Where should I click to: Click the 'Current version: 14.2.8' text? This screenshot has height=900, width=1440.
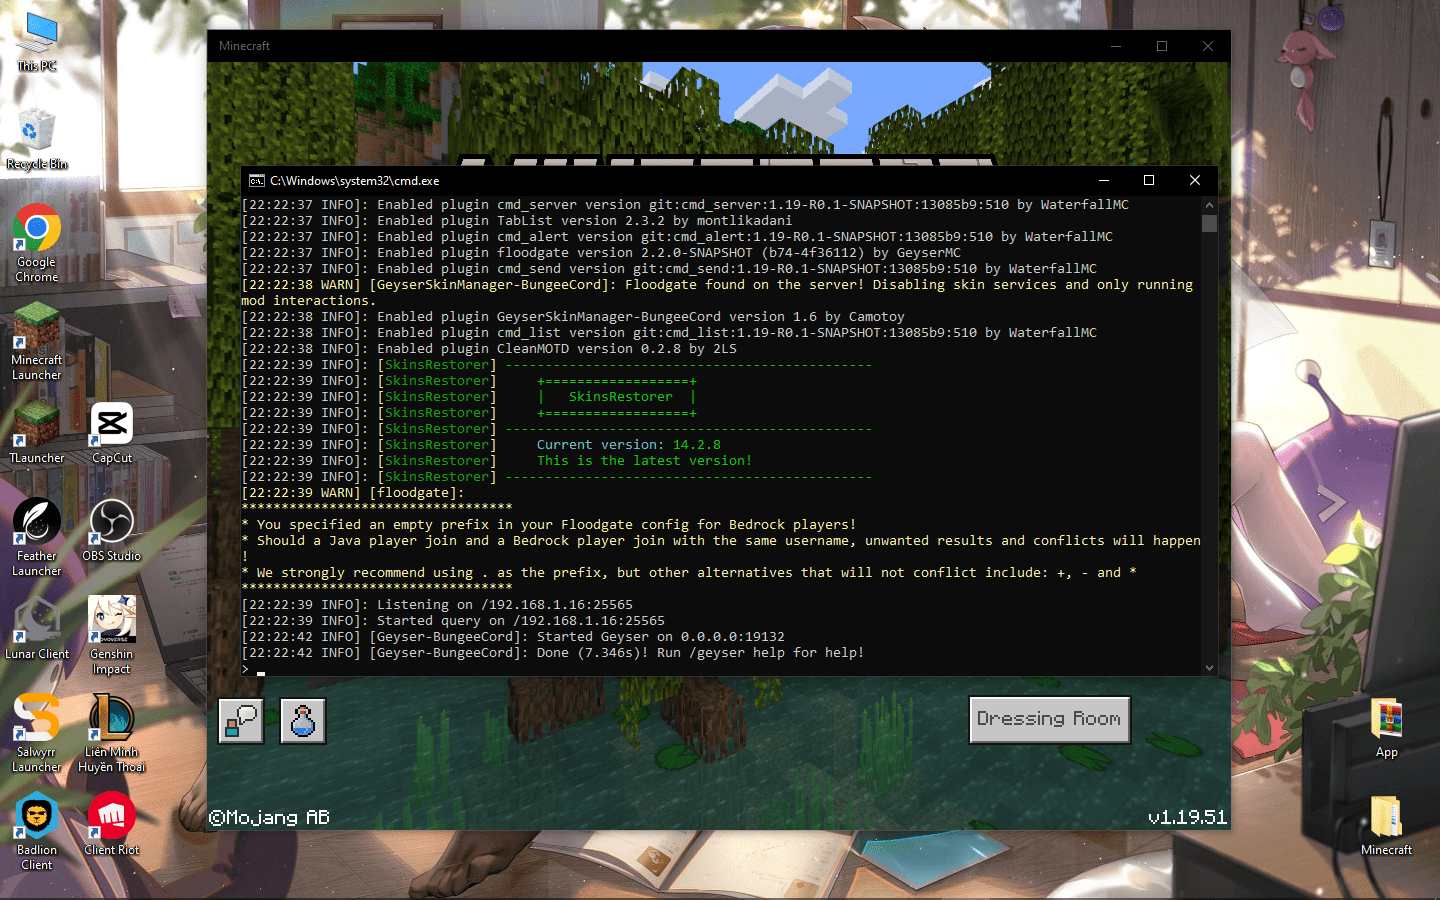click(x=629, y=445)
